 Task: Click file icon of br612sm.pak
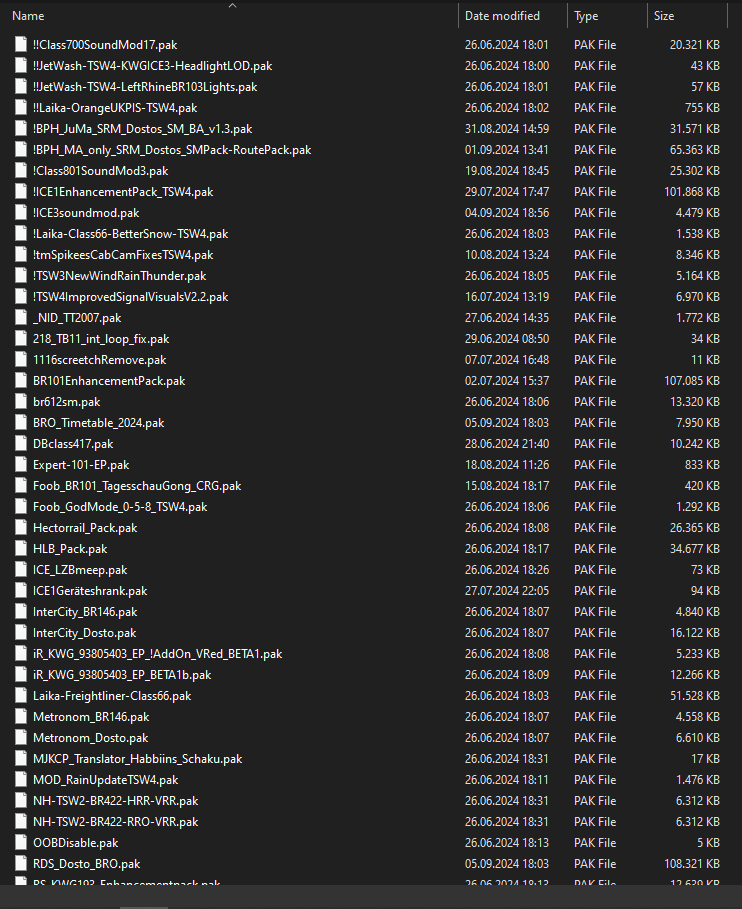[x=21, y=402]
